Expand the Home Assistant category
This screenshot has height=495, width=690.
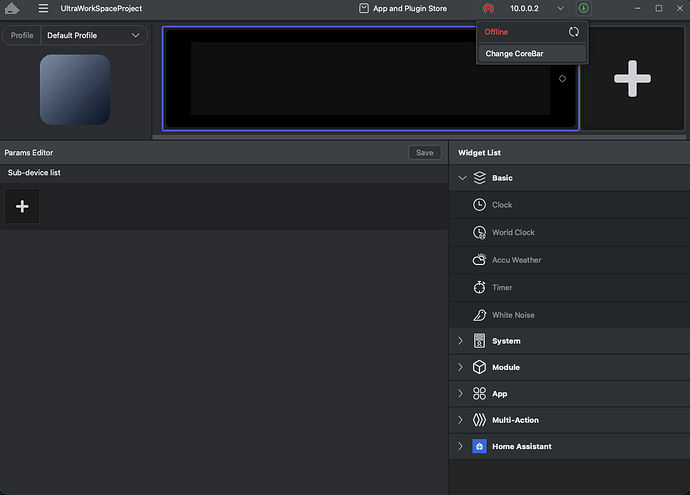click(x=460, y=446)
